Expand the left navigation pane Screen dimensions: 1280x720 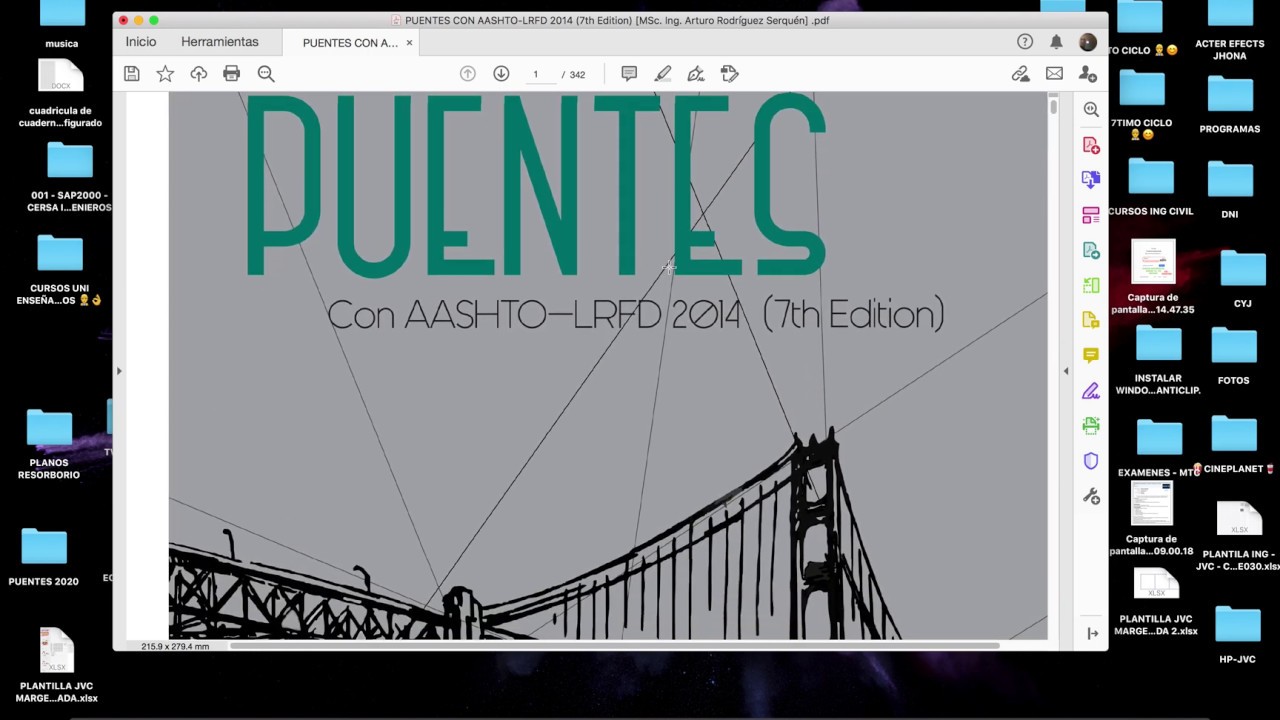[119, 371]
